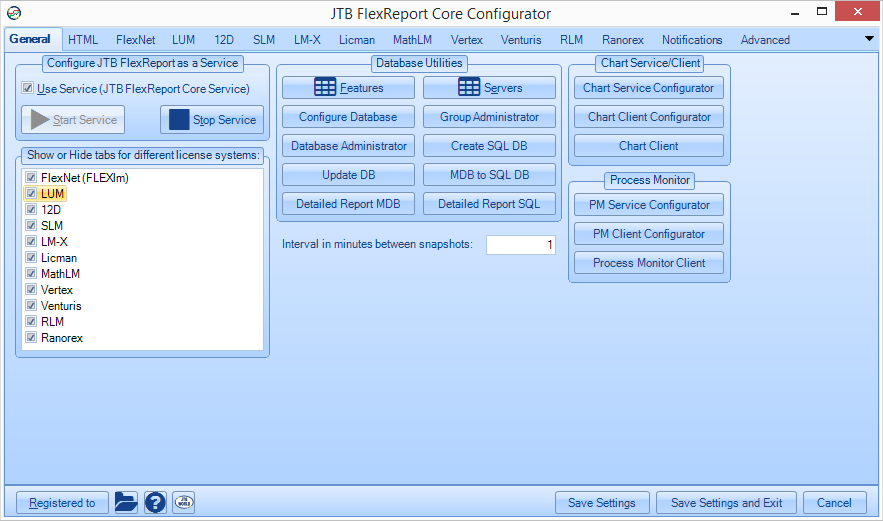Toggle the Vertex checkbox in the list

32,290
